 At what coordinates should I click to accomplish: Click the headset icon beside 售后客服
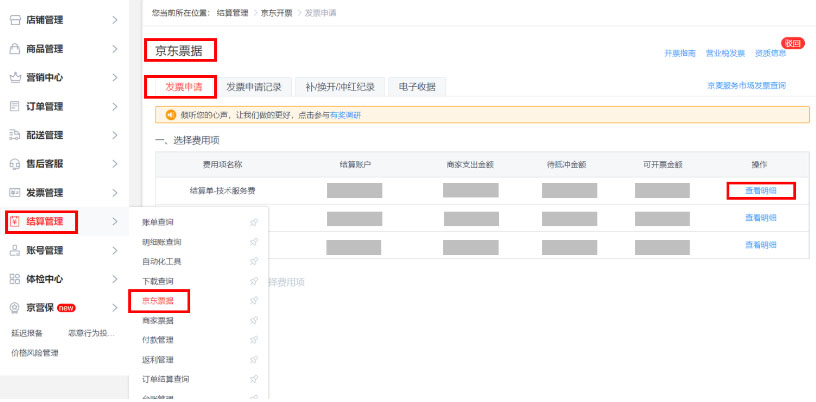(15, 164)
